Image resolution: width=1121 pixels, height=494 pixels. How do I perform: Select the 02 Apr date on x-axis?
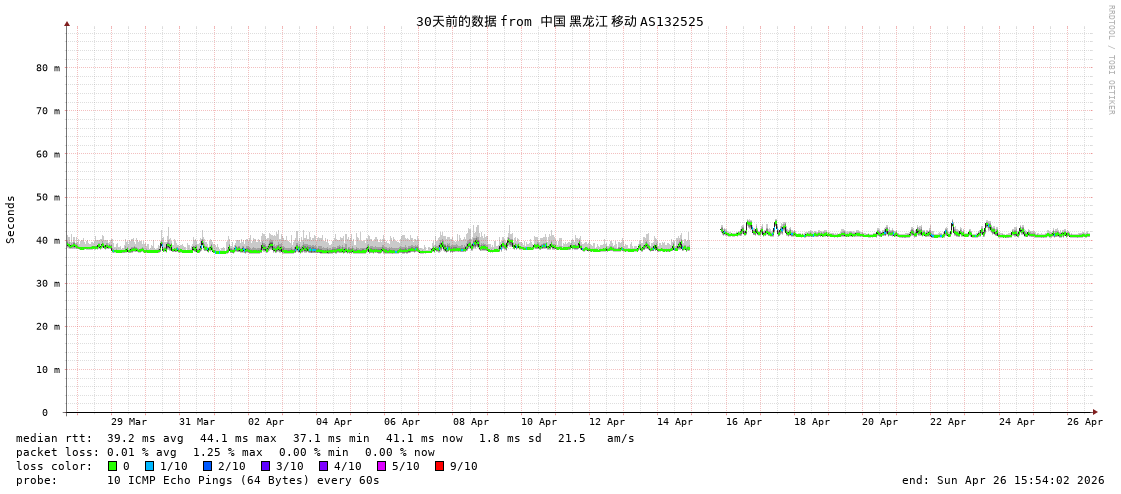pos(266,422)
